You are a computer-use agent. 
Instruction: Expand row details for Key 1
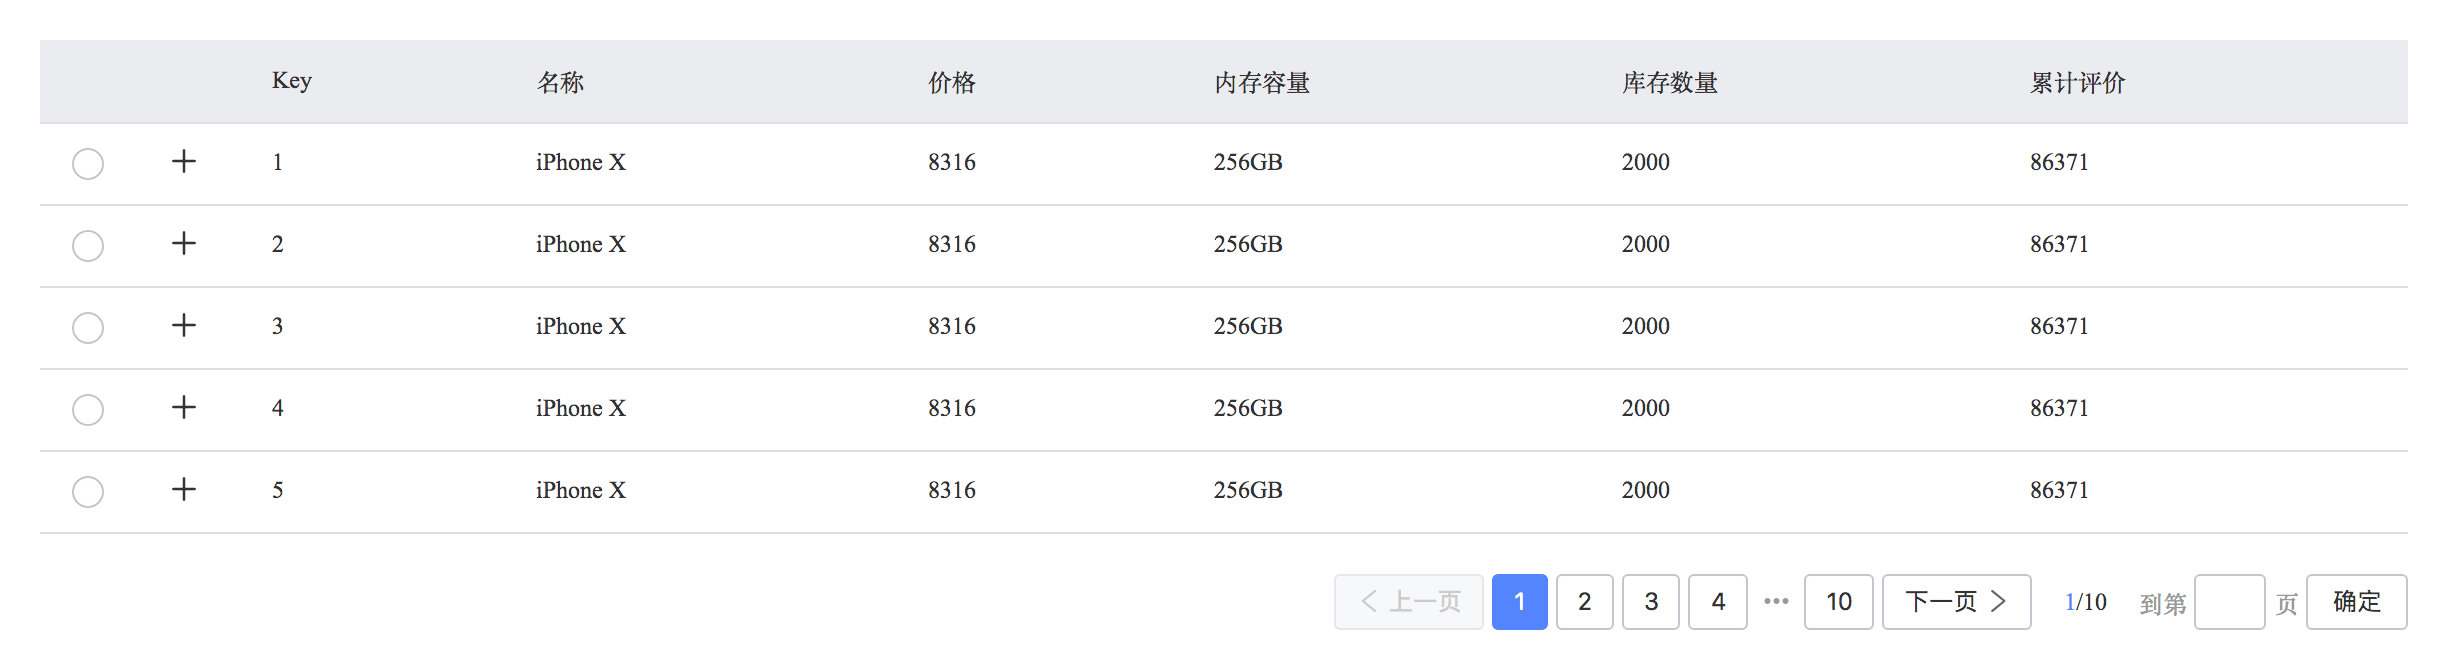pos(185,162)
